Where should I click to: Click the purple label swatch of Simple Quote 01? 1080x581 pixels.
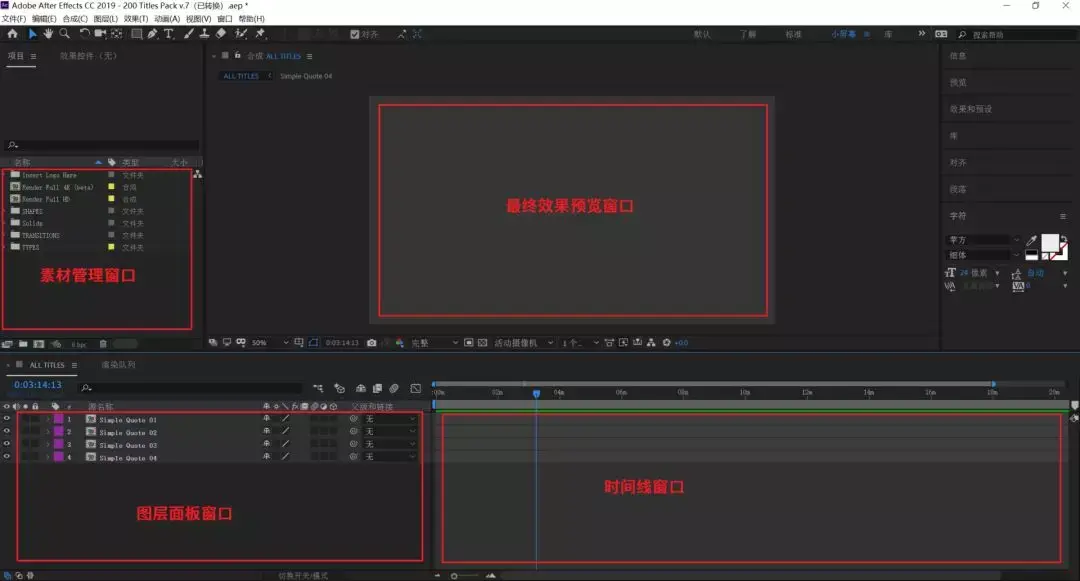59,419
